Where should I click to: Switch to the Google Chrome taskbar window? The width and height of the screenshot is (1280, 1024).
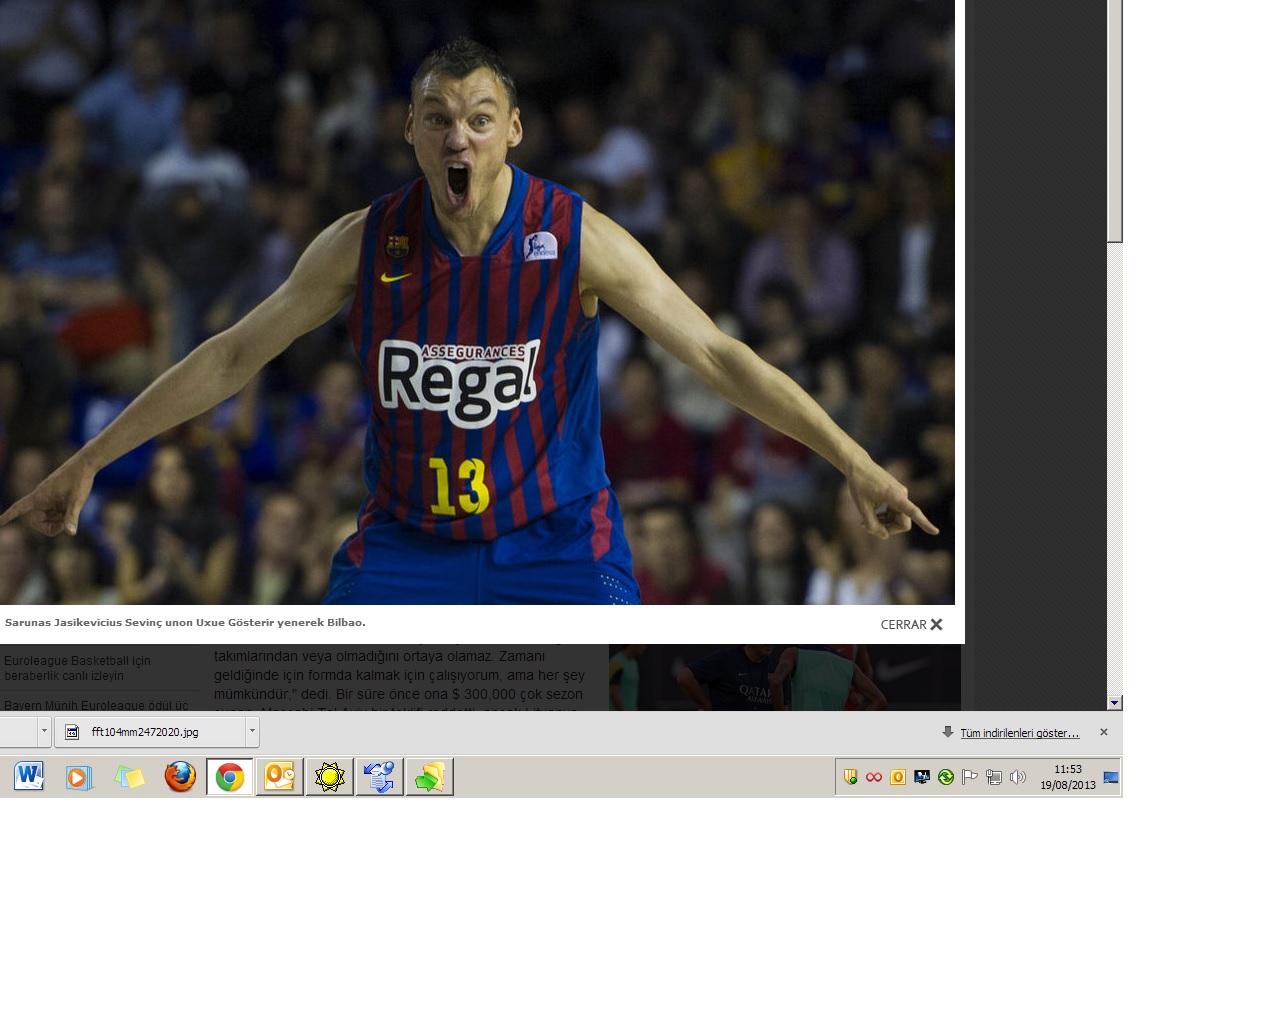230,777
